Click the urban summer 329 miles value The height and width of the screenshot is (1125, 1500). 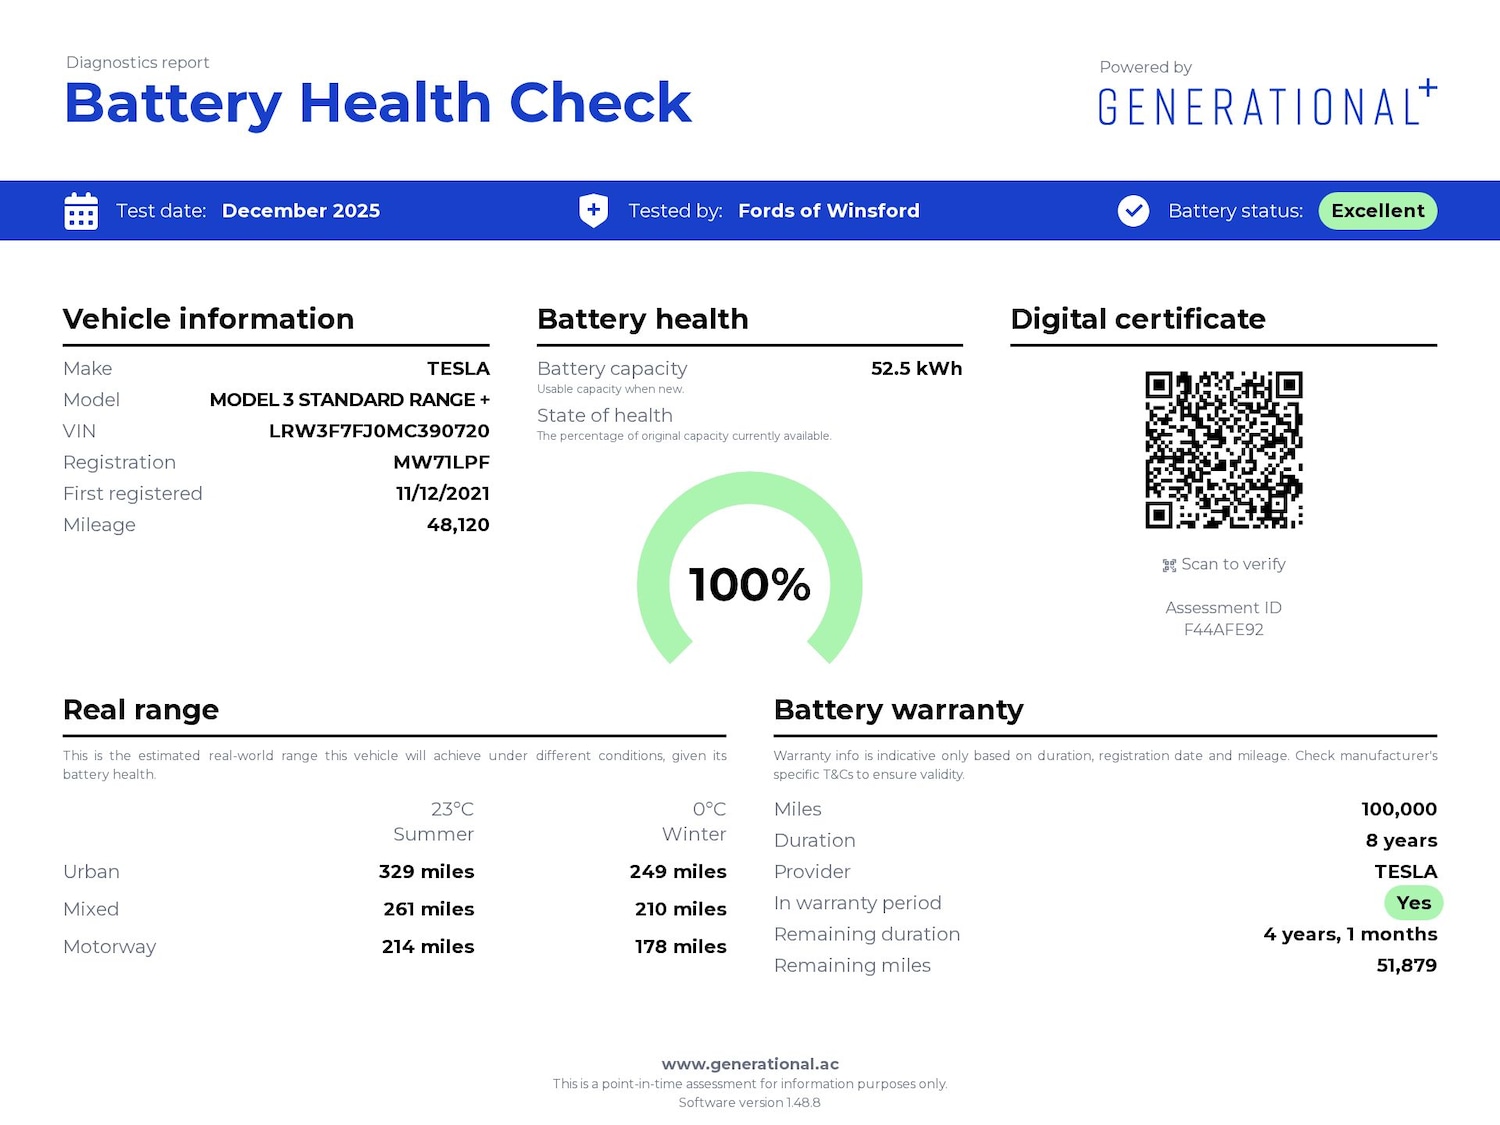tap(426, 871)
